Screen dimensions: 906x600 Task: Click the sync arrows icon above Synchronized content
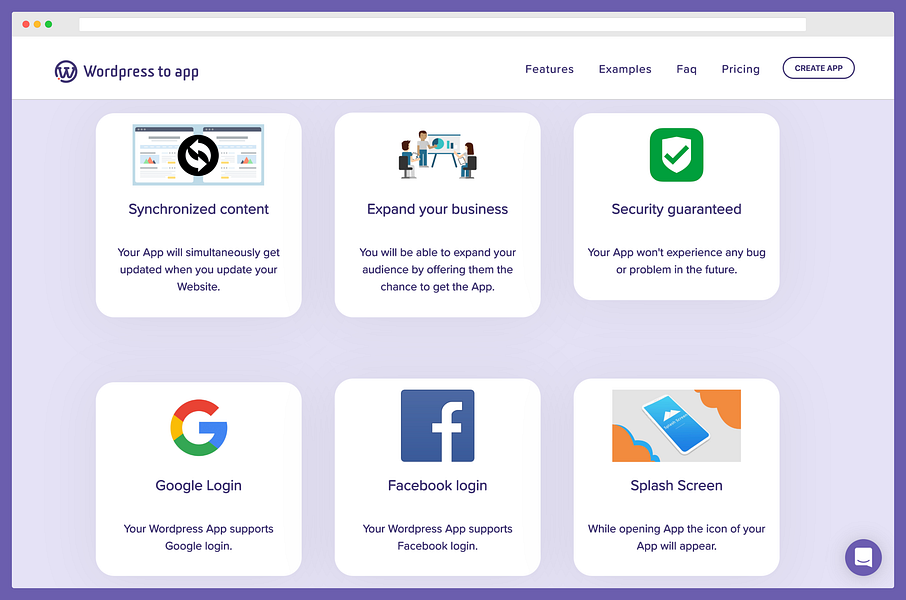point(197,155)
